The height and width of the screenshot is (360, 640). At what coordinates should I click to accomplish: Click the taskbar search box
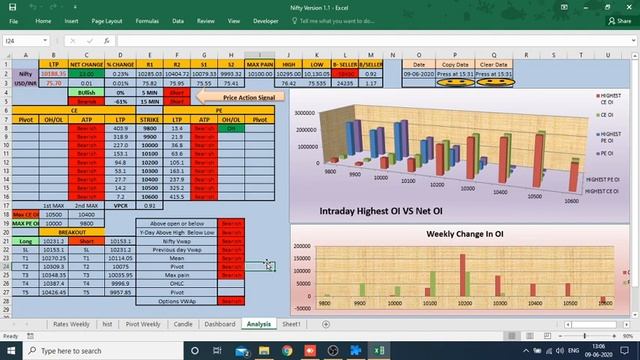point(103,351)
